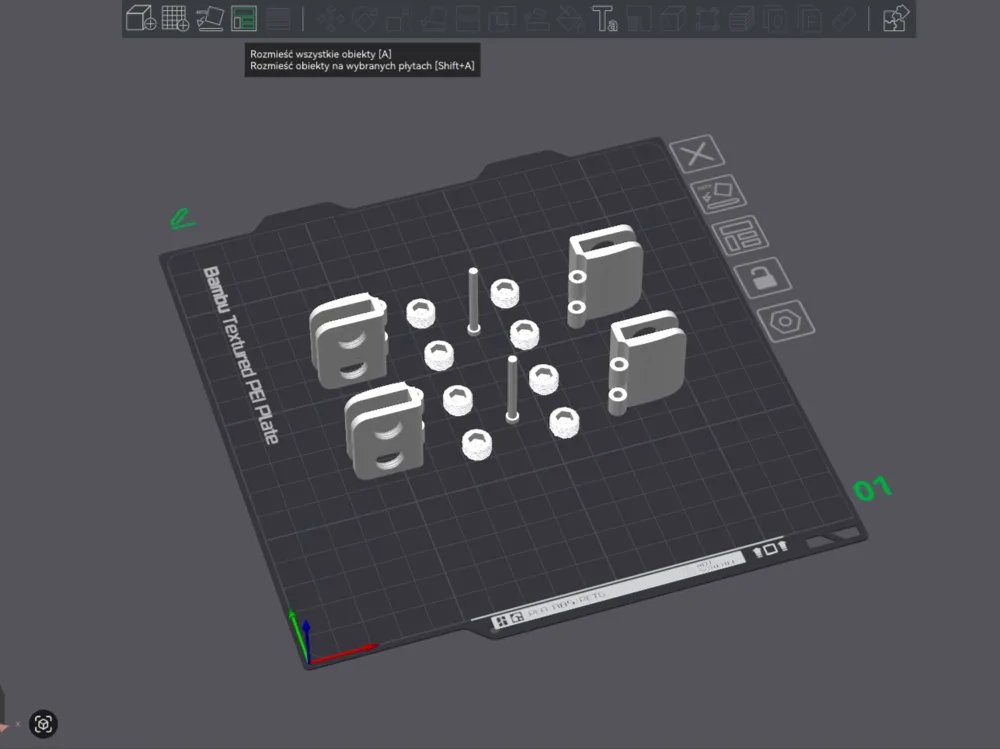The height and width of the screenshot is (749, 1000).
Task: Open the Assembly view puzzle icon
Action: [x=895, y=19]
